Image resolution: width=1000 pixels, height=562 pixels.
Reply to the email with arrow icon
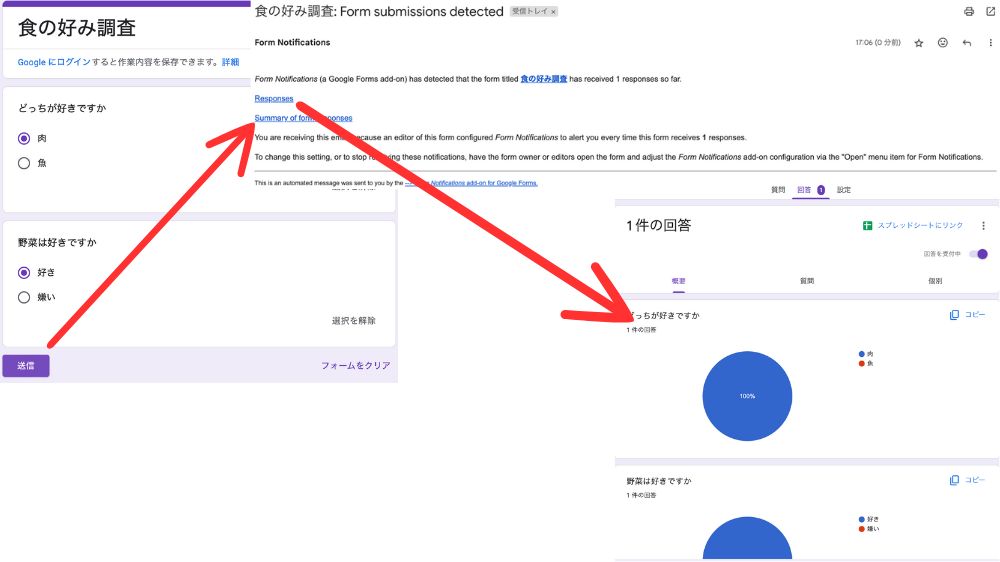tap(967, 43)
